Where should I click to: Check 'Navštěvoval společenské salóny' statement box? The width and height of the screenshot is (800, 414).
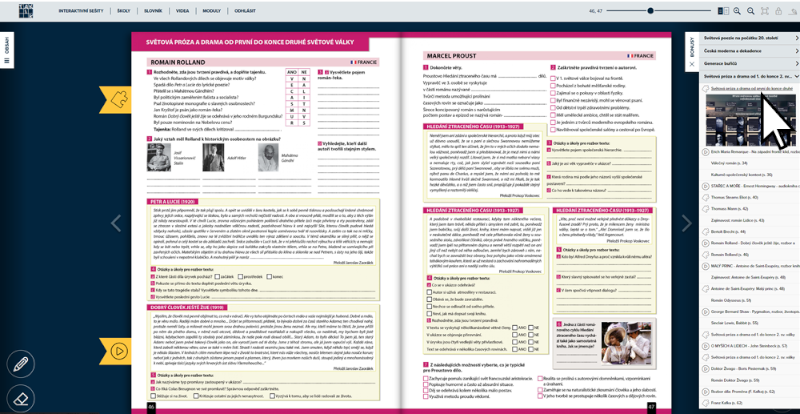(x=553, y=130)
